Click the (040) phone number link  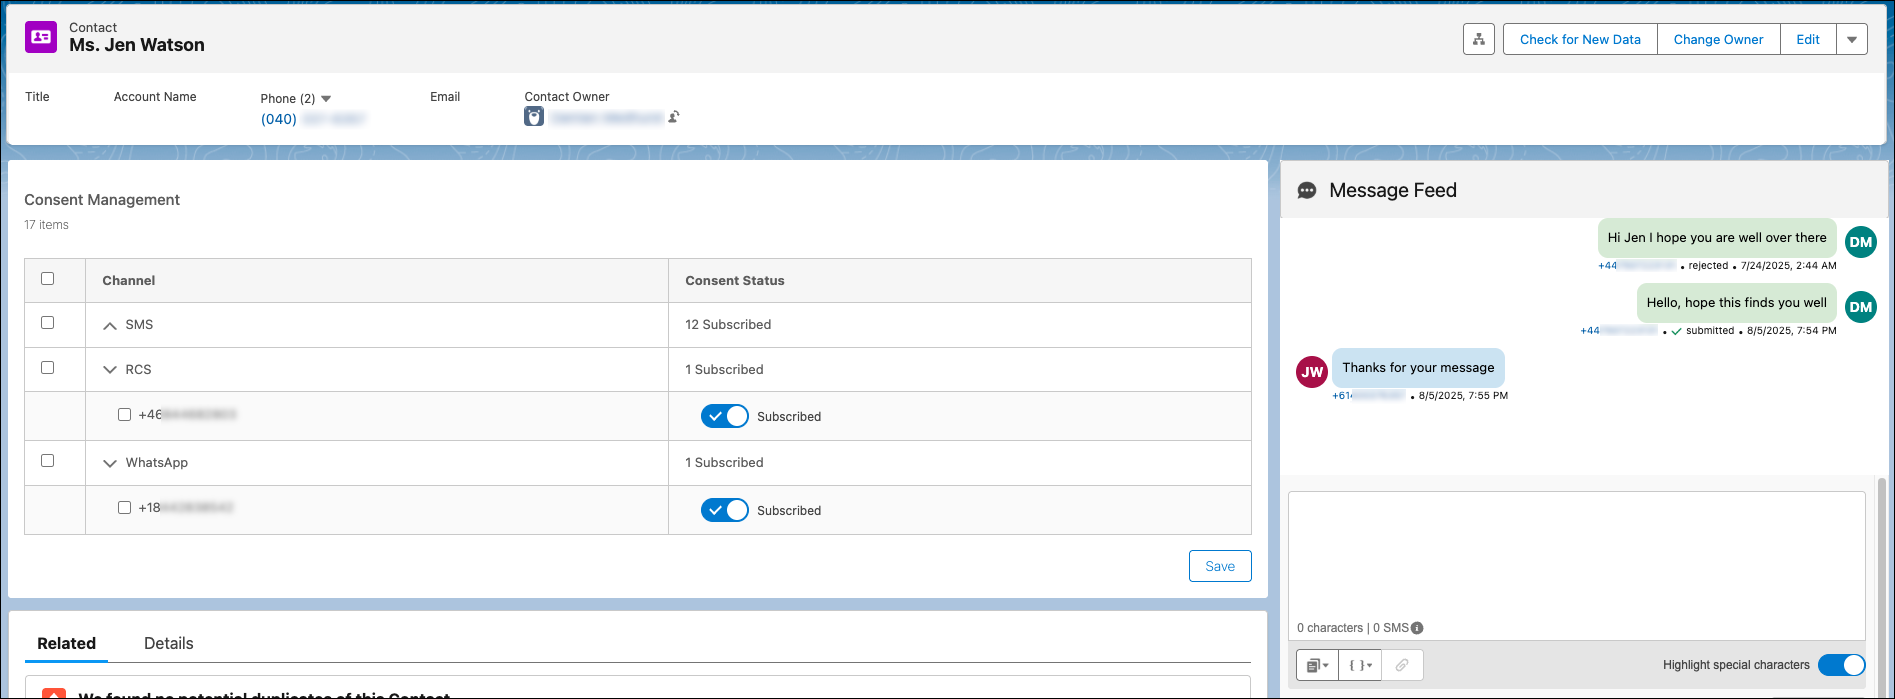[312, 119]
